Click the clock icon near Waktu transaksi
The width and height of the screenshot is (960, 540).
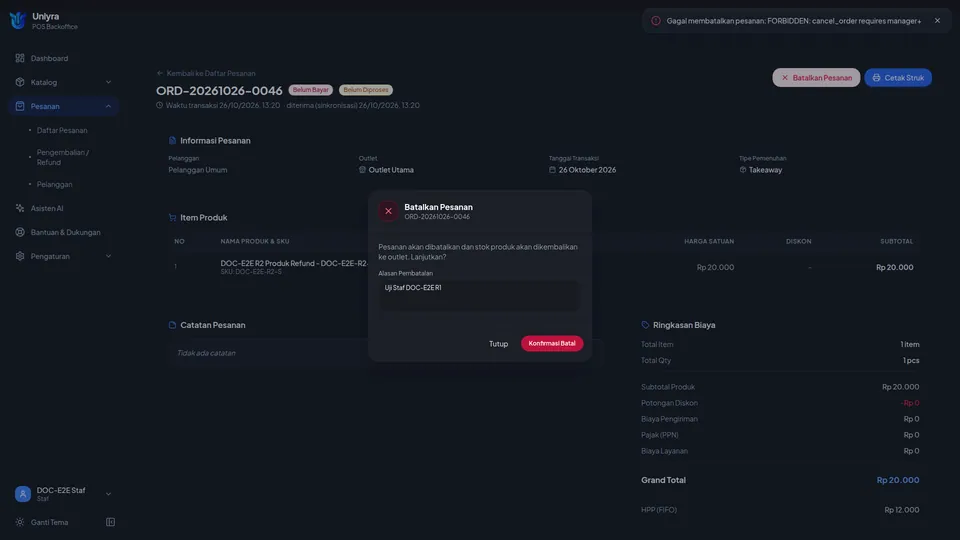coord(159,105)
